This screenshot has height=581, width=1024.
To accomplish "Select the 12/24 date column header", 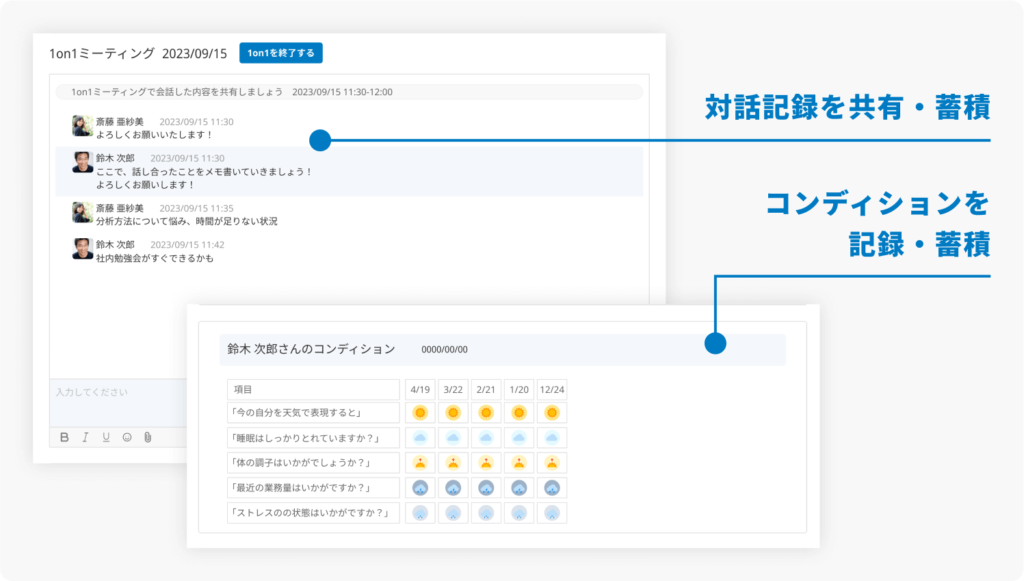I will pyautogui.click(x=552, y=390).
